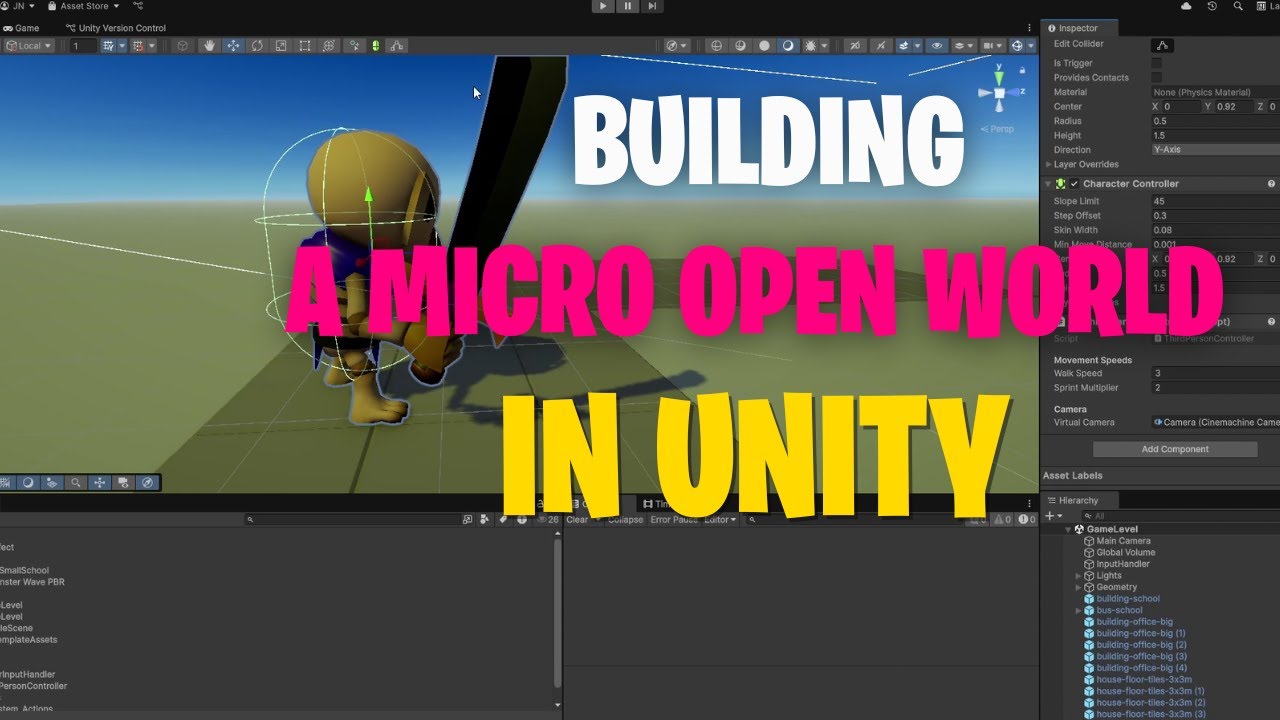Viewport: 1280px width, 720px height.
Task: Click the Unity Version Control branch icon
Action: pos(139,6)
